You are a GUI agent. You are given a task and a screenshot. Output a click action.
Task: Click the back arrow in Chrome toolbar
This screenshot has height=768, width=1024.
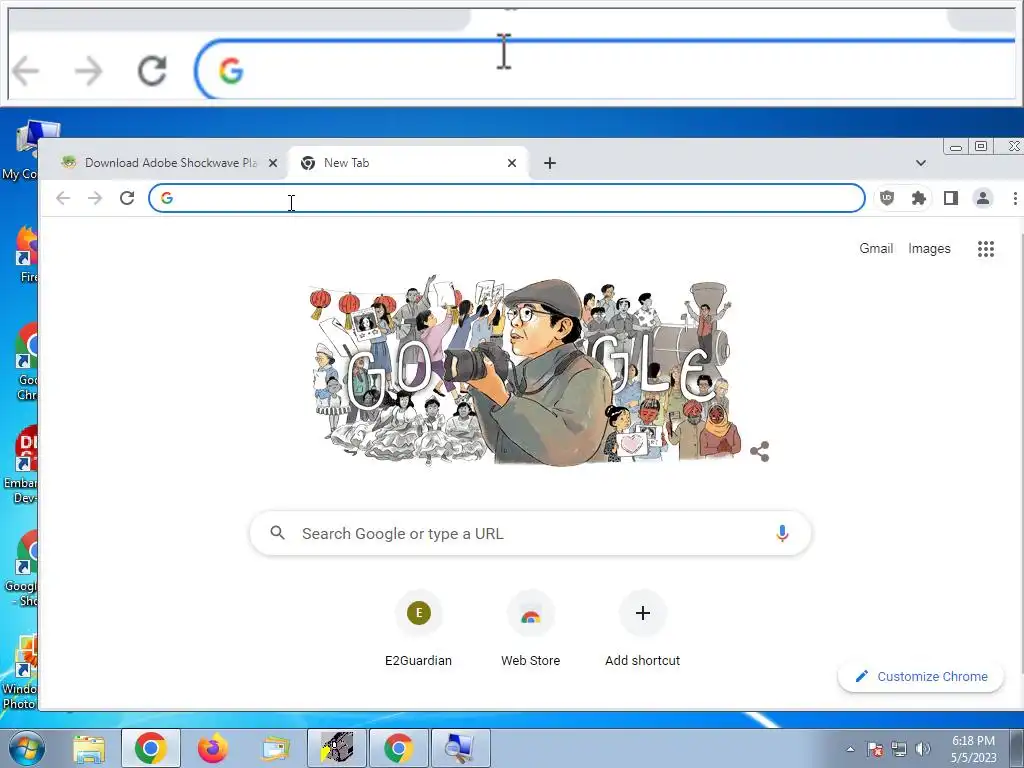click(x=63, y=198)
